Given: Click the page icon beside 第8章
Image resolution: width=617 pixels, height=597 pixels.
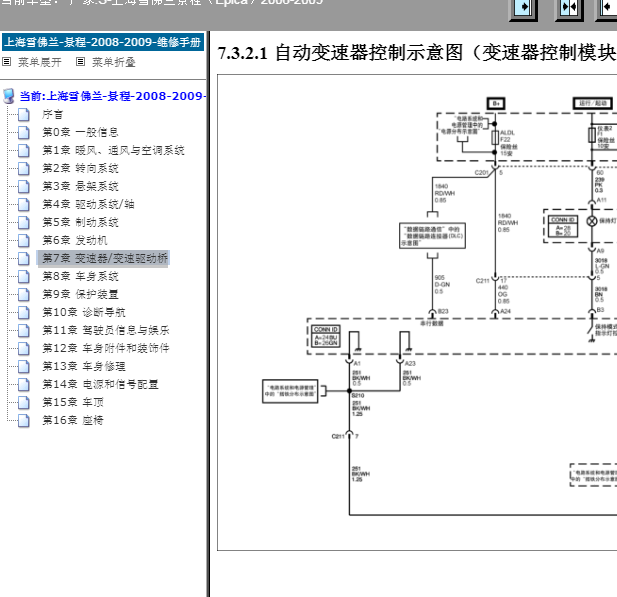Looking at the screenshot, I should pyautogui.click(x=24, y=277).
